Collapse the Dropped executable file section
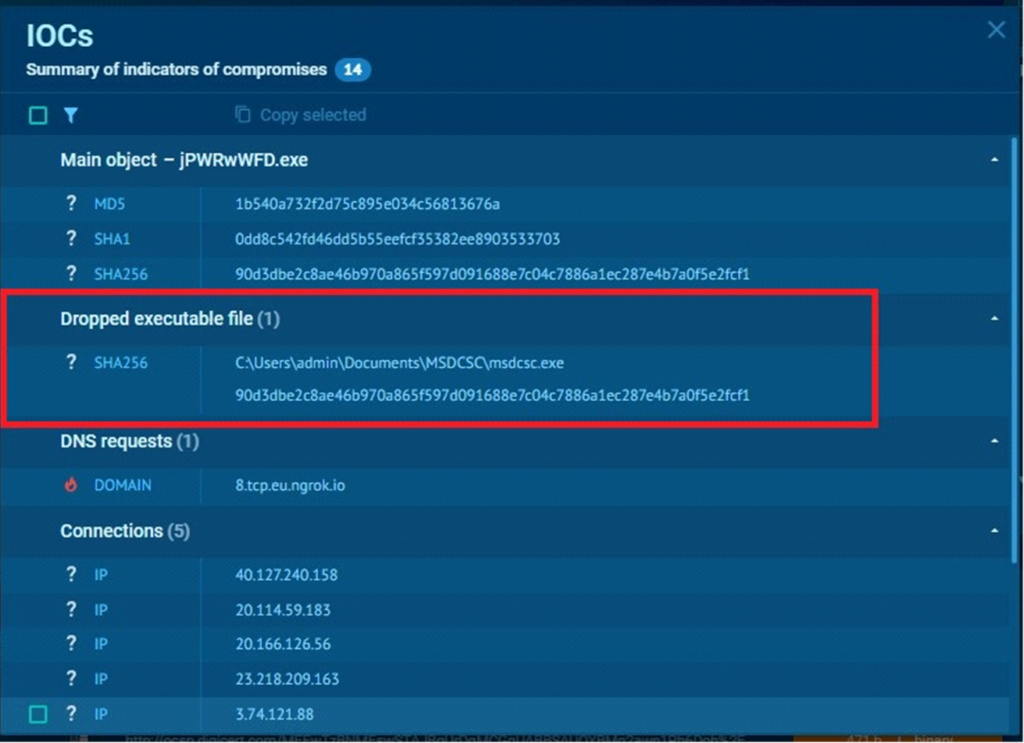Viewport: 1024px width, 743px height. click(993, 318)
